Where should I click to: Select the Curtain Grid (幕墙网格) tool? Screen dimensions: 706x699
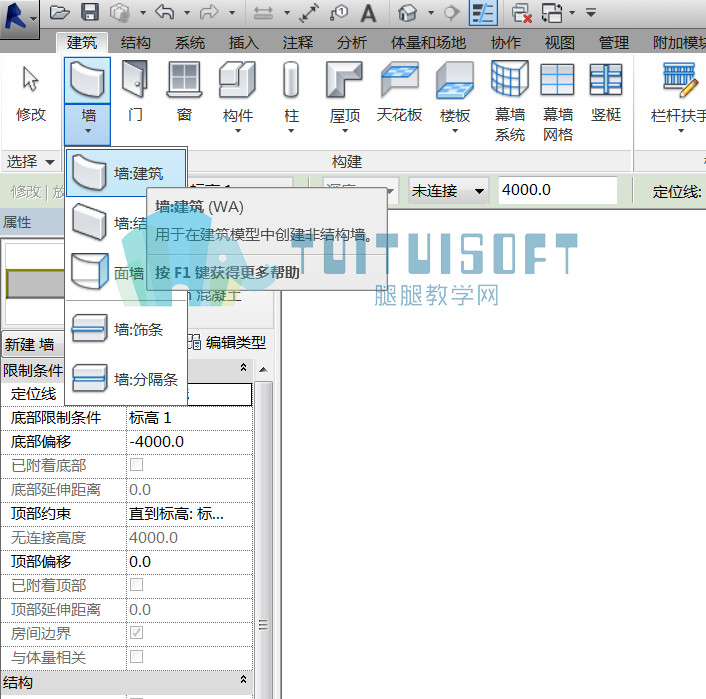tap(557, 101)
